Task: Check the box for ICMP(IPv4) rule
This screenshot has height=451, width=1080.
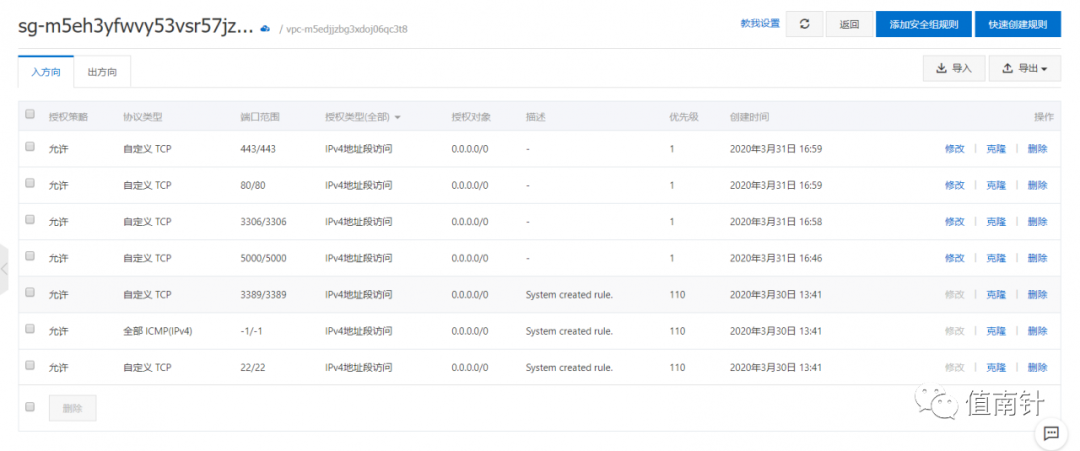Action: [x=30, y=328]
